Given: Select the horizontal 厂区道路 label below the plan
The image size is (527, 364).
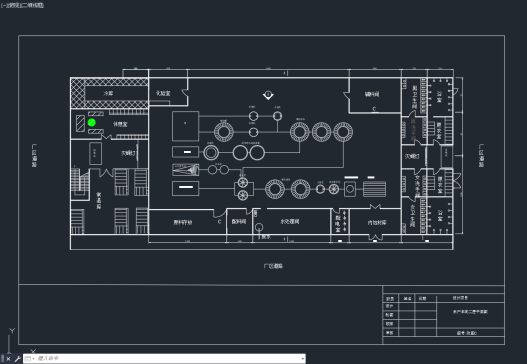Looking at the screenshot, I should (273, 266).
